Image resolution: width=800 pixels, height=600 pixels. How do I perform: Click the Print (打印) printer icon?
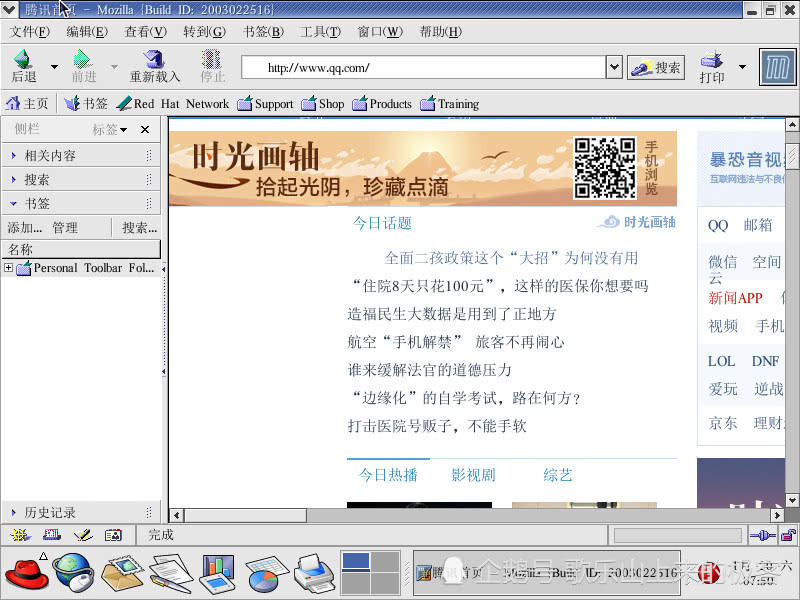[x=712, y=60]
